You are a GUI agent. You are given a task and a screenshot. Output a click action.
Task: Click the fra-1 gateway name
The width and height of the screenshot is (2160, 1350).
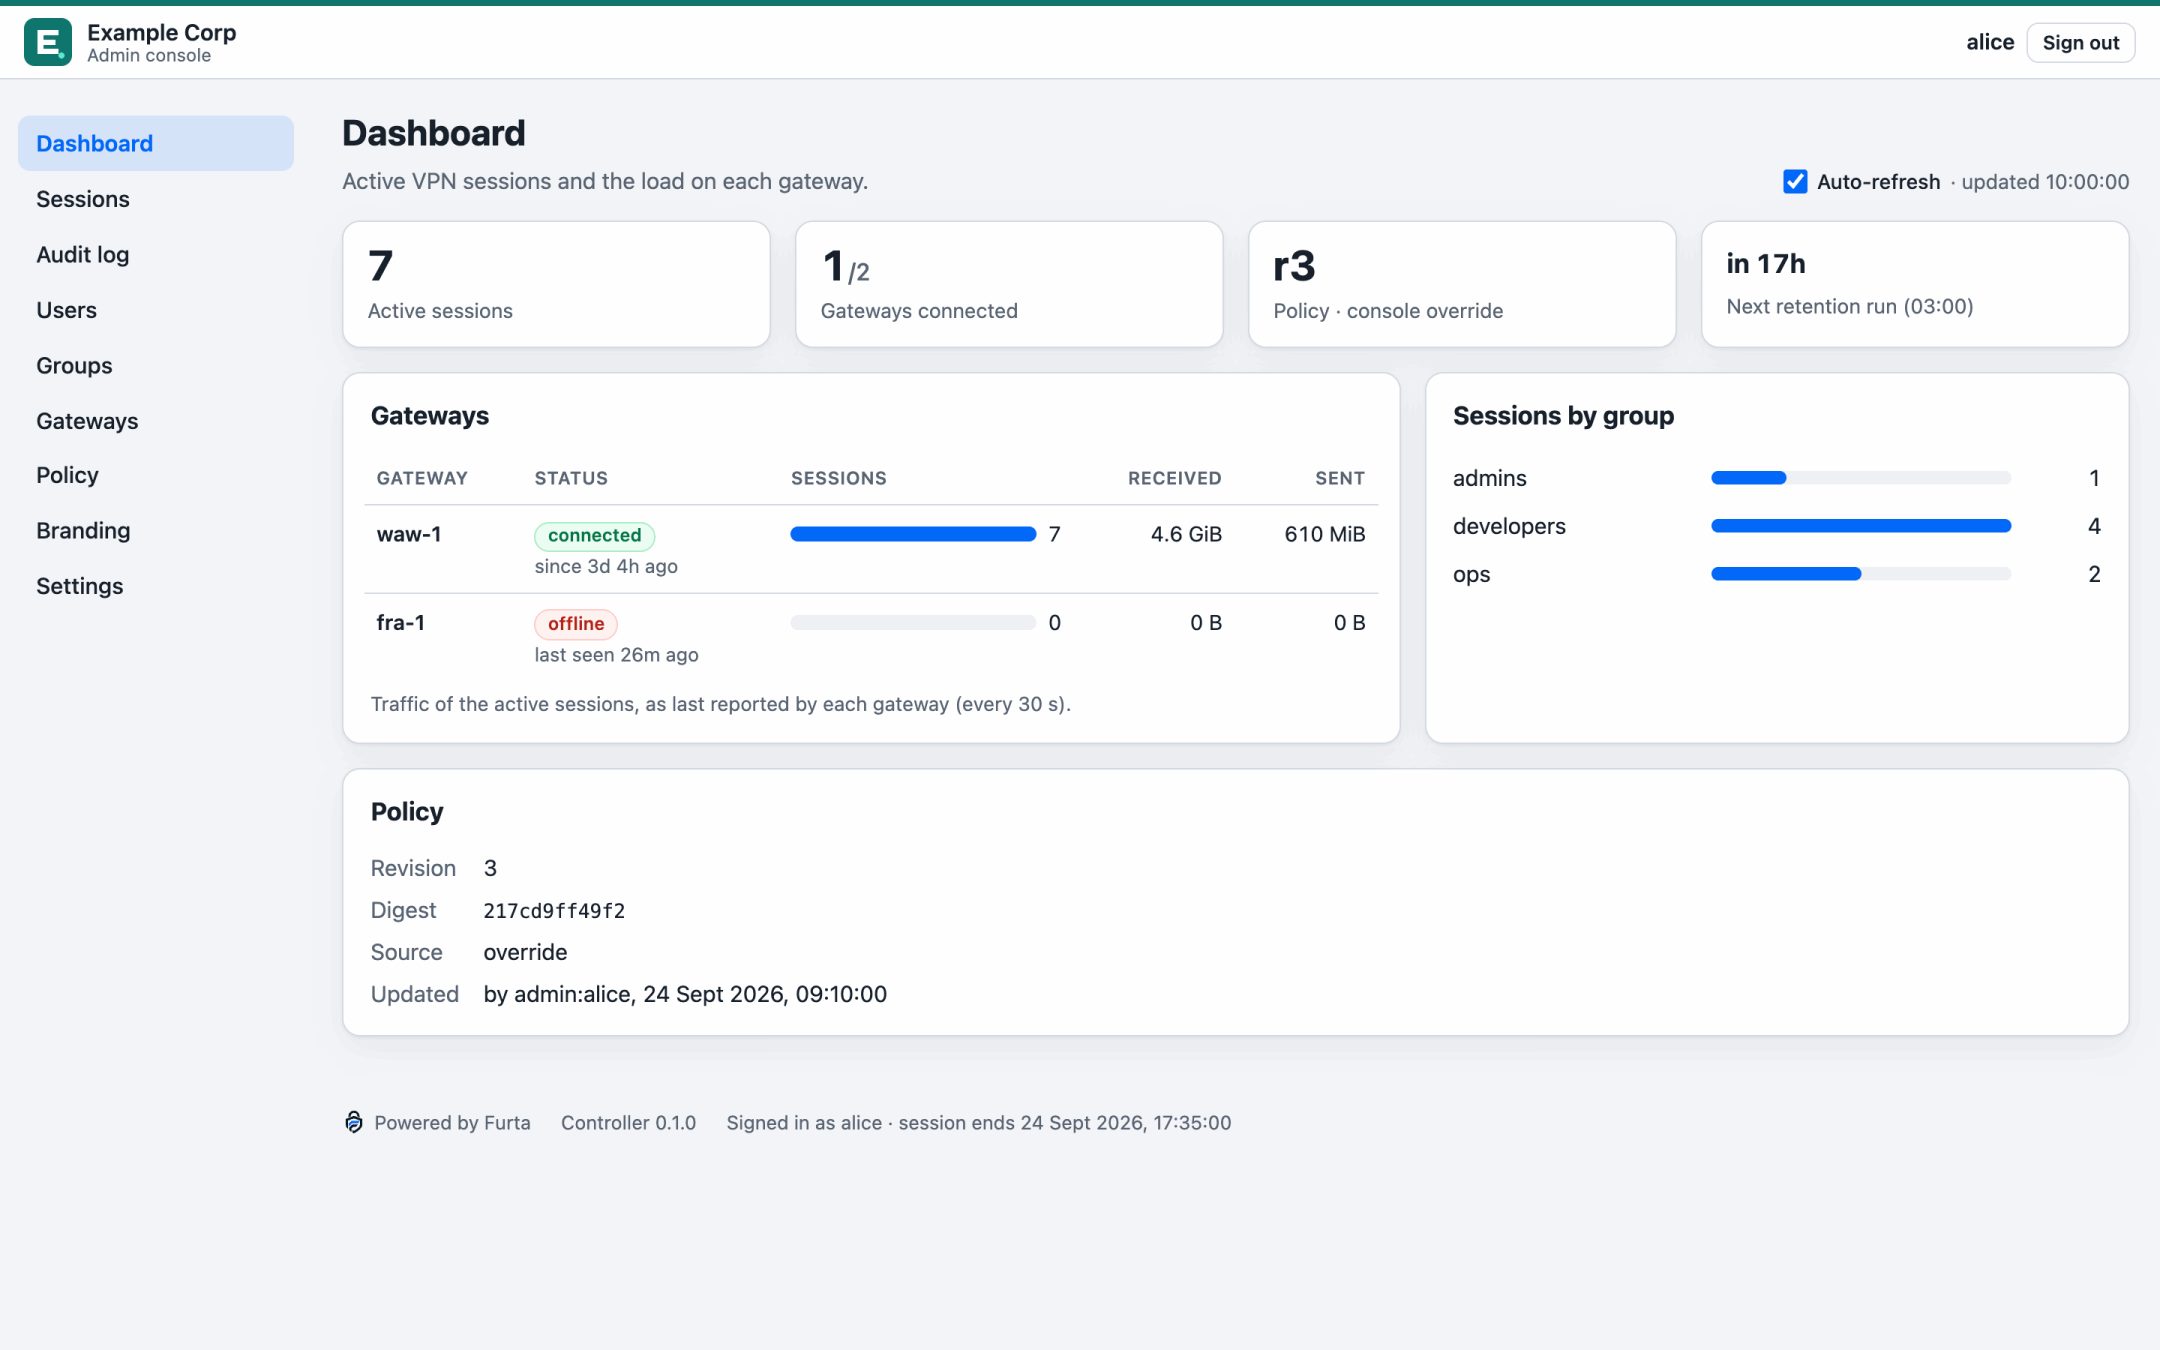coord(400,623)
